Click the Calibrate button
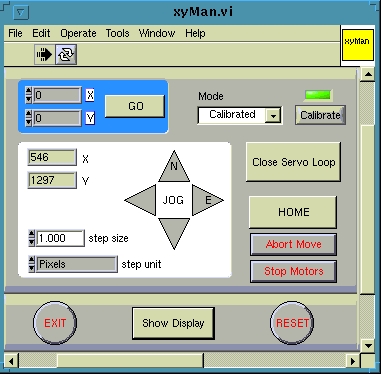This screenshot has width=381, height=374. click(320, 115)
